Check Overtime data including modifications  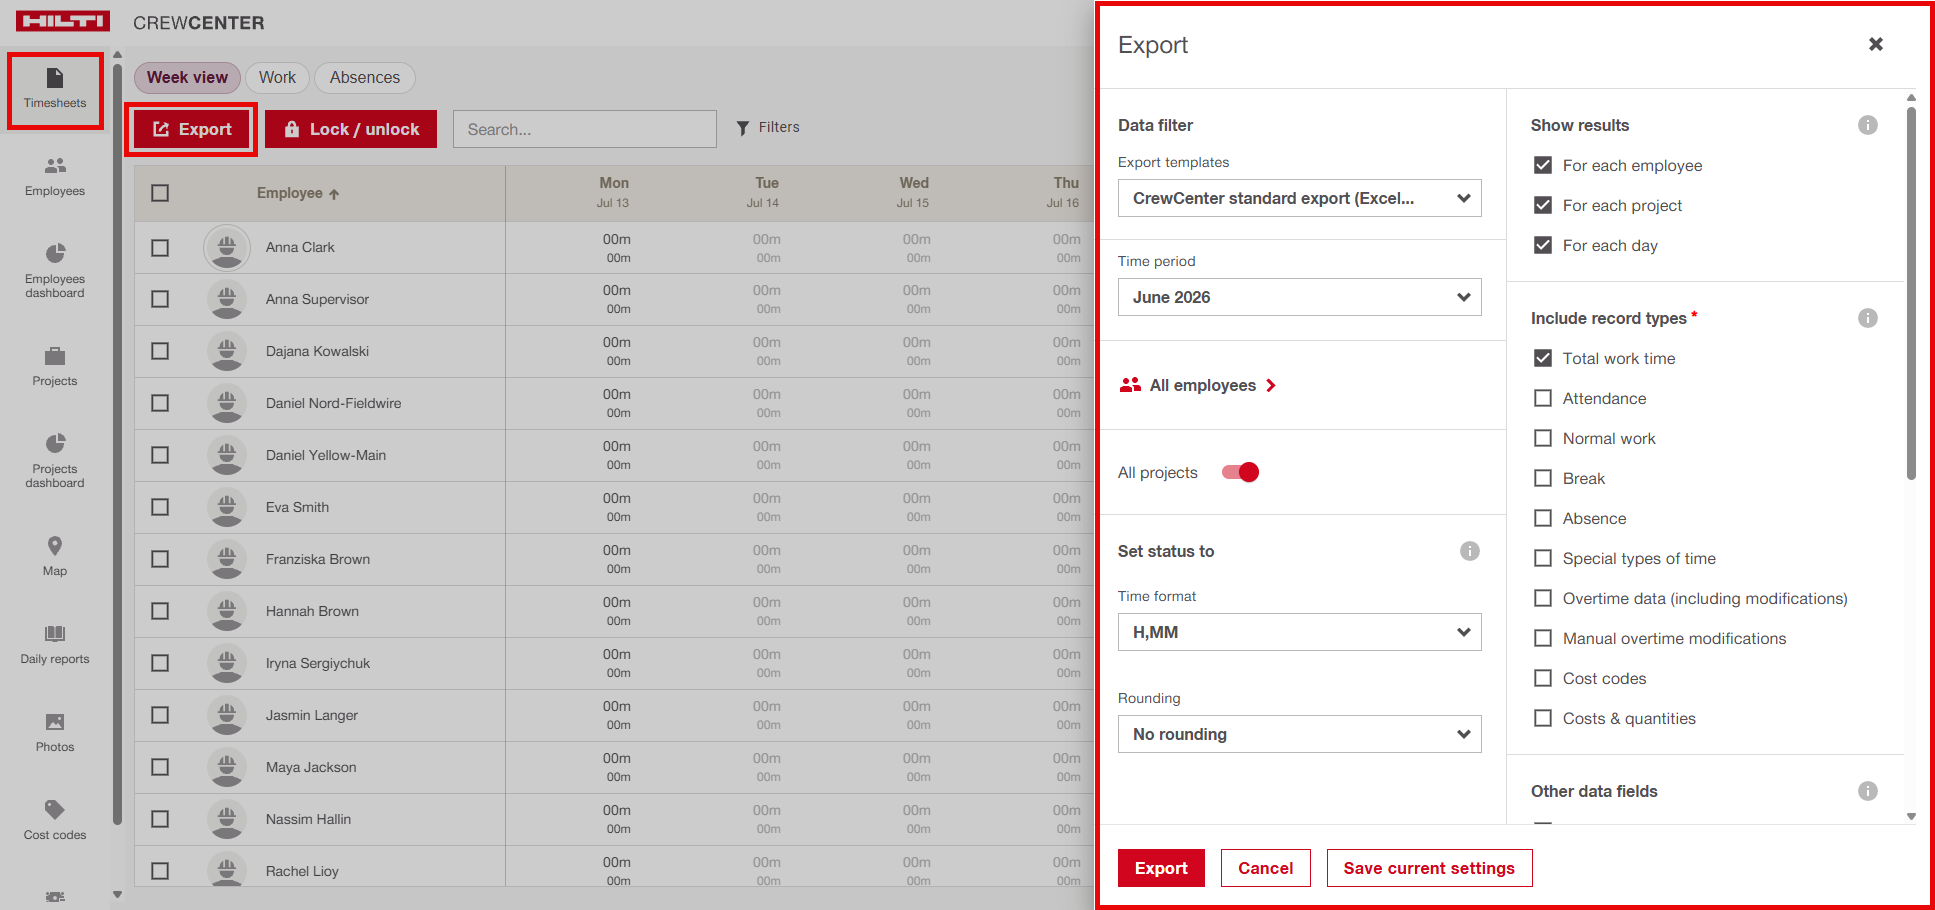point(1543,598)
